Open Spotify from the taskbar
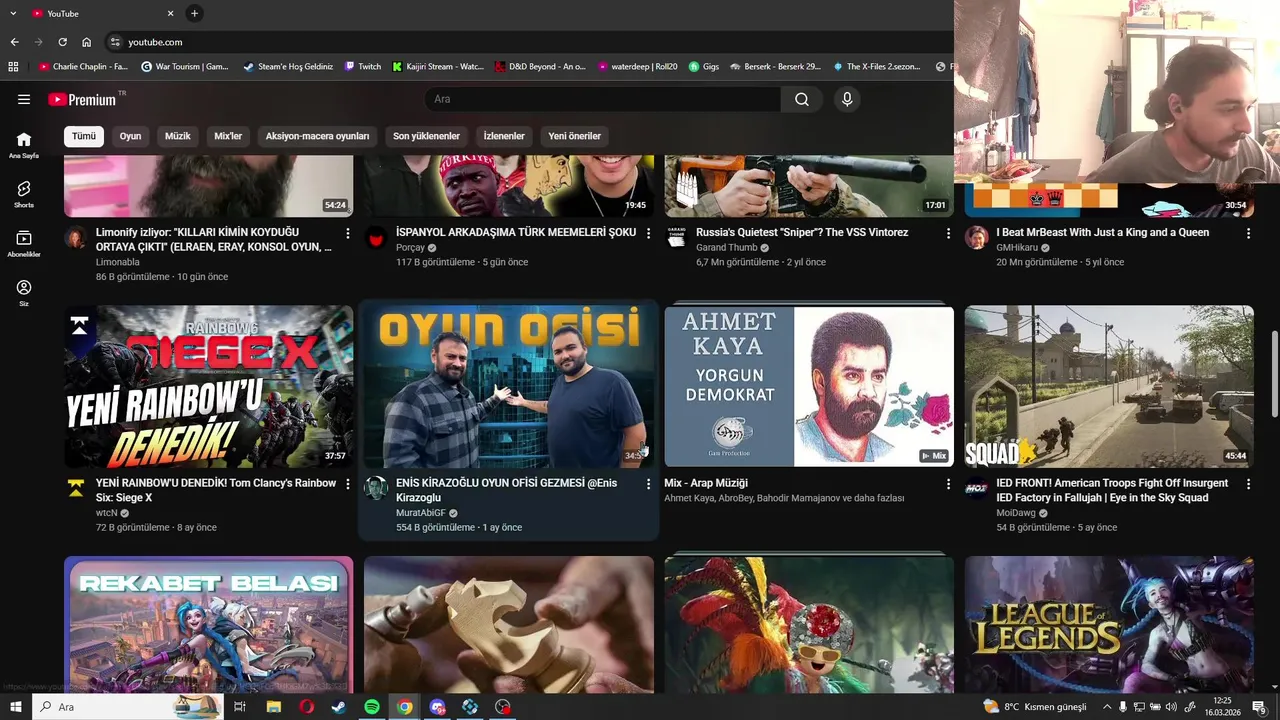Screen dimensions: 1280x720 (x=372, y=707)
